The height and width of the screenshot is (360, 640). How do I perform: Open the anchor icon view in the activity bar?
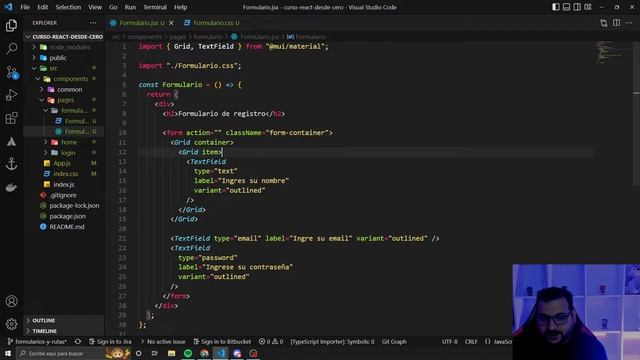click(x=11, y=164)
